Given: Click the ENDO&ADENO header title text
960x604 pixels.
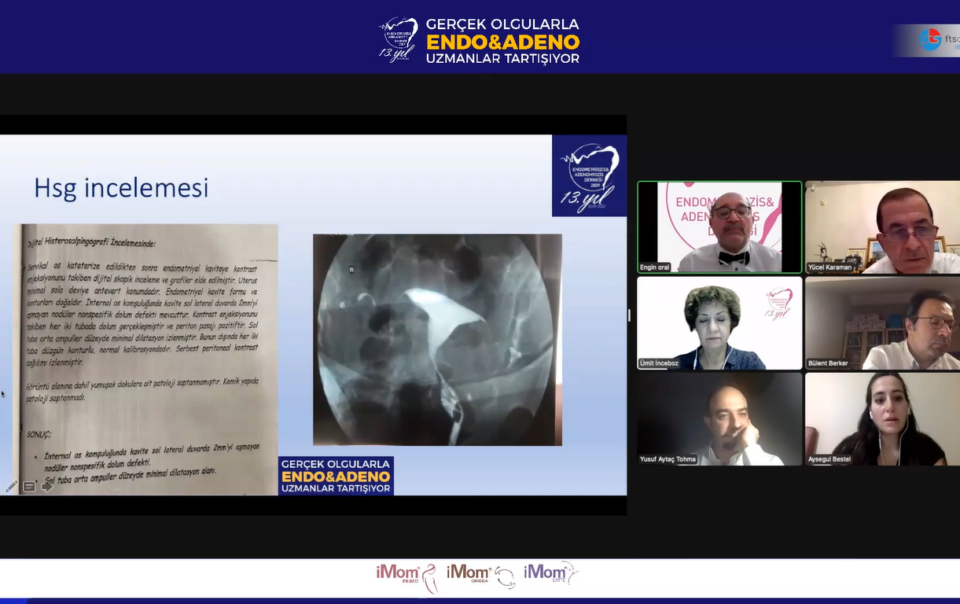Looking at the screenshot, I should pyautogui.click(x=502, y=41).
